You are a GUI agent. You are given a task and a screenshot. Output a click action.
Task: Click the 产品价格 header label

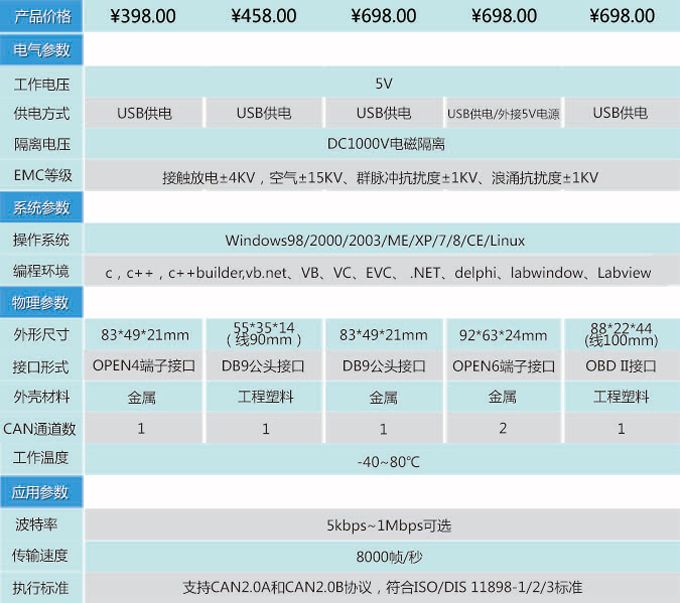pos(41,16)
